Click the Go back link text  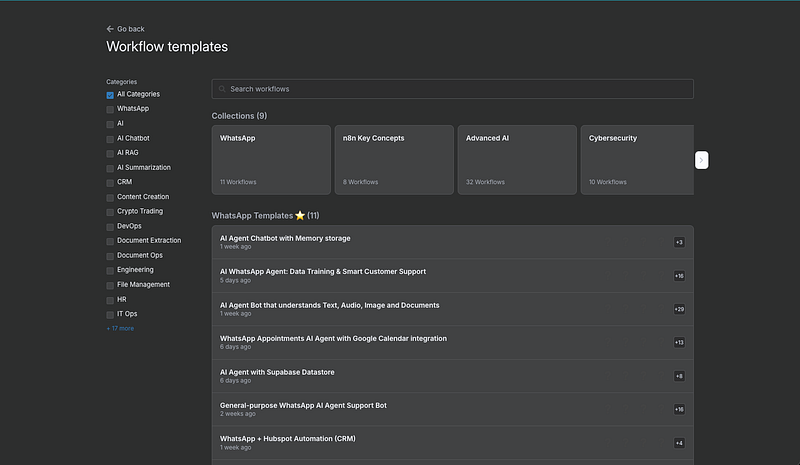[131, 29]
